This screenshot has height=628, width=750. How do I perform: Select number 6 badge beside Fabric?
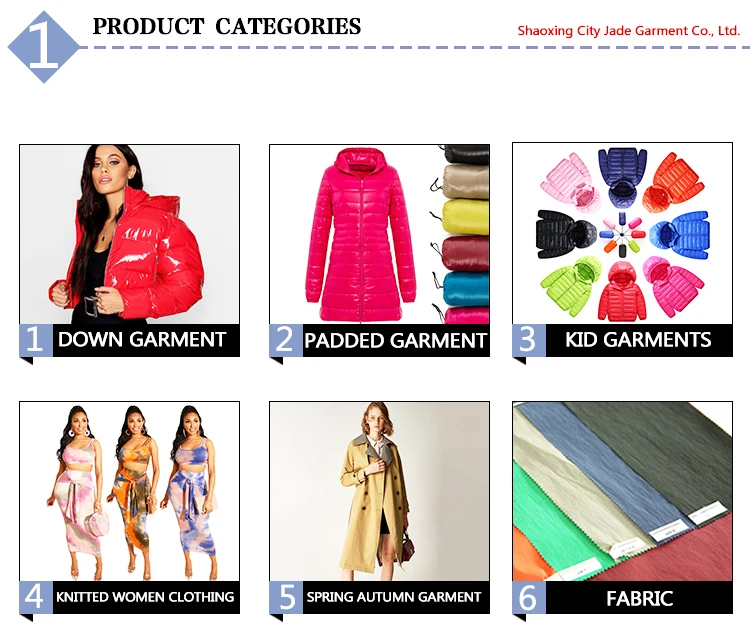pyautogui.click(x=529, y=597)
